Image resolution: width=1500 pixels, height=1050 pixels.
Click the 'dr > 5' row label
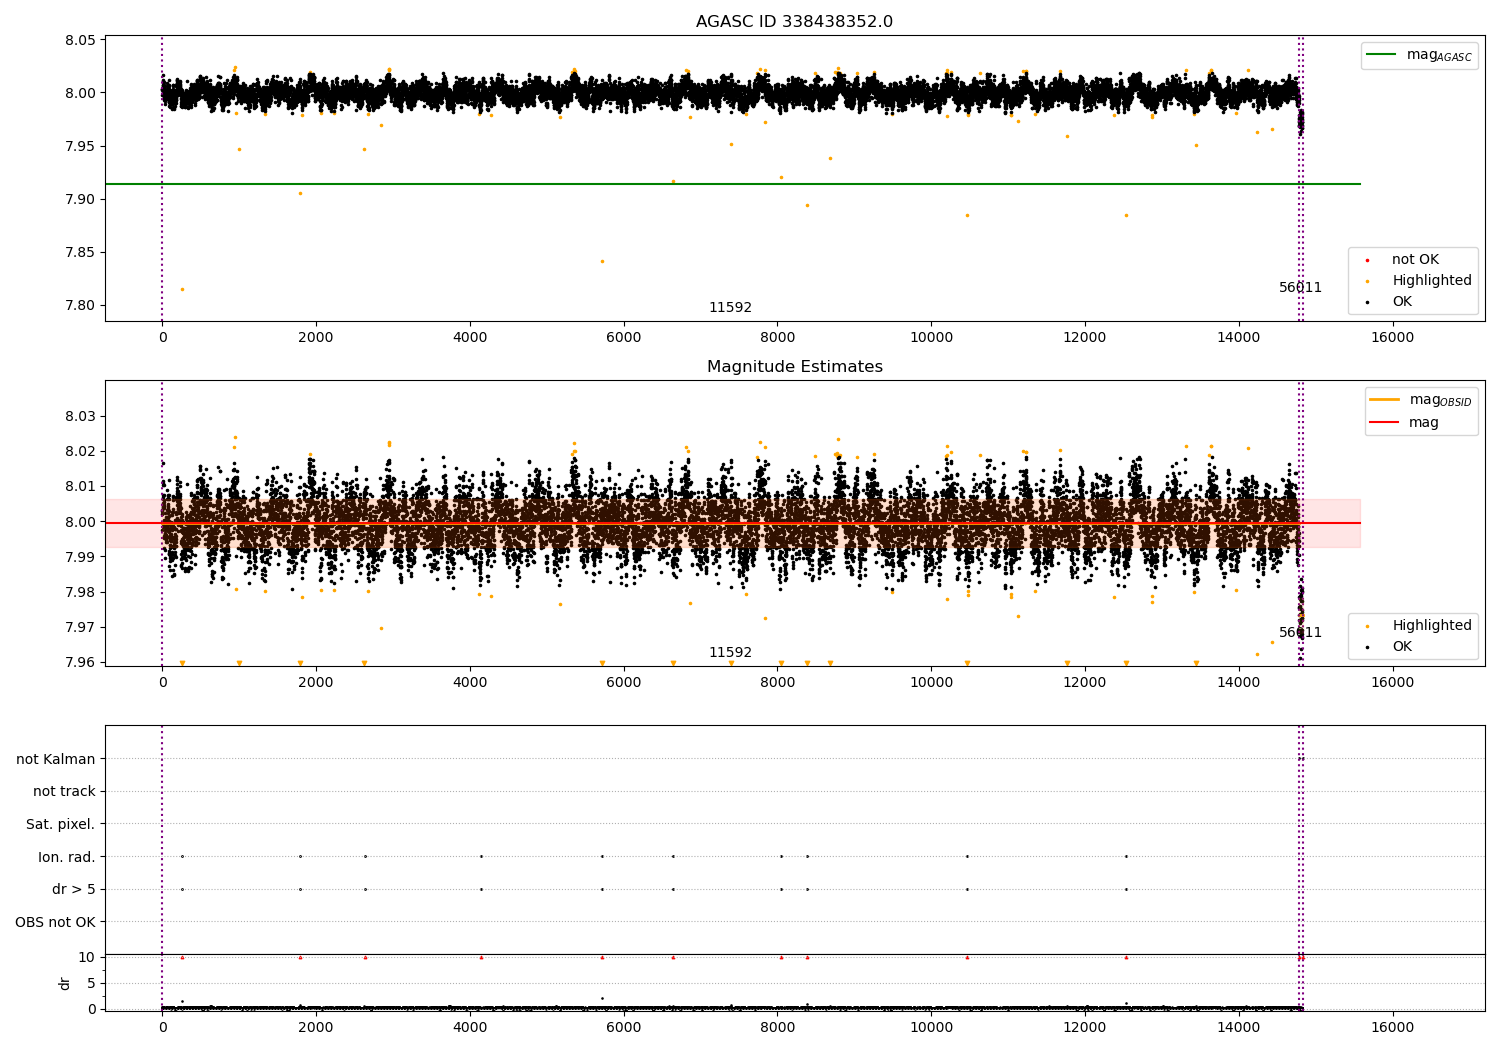pyautogui.click(x=73, y=889)
